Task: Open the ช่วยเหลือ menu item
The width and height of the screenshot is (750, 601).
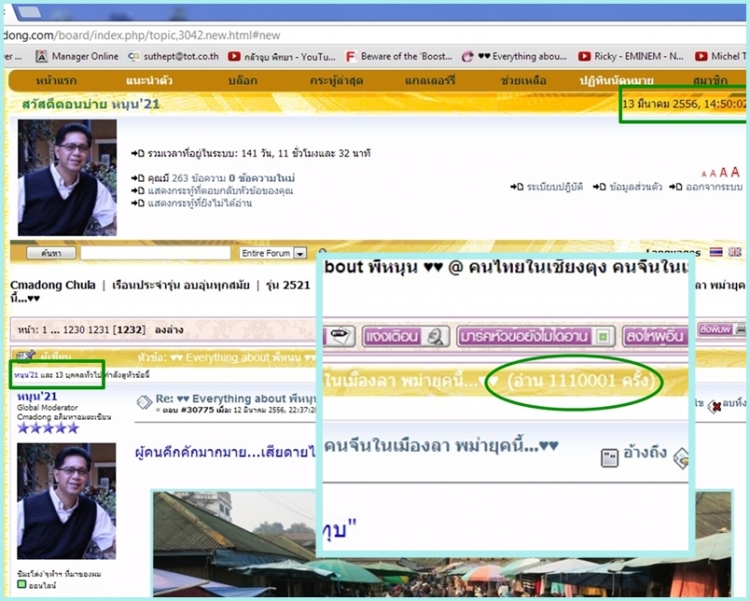Action: point(523,81)
